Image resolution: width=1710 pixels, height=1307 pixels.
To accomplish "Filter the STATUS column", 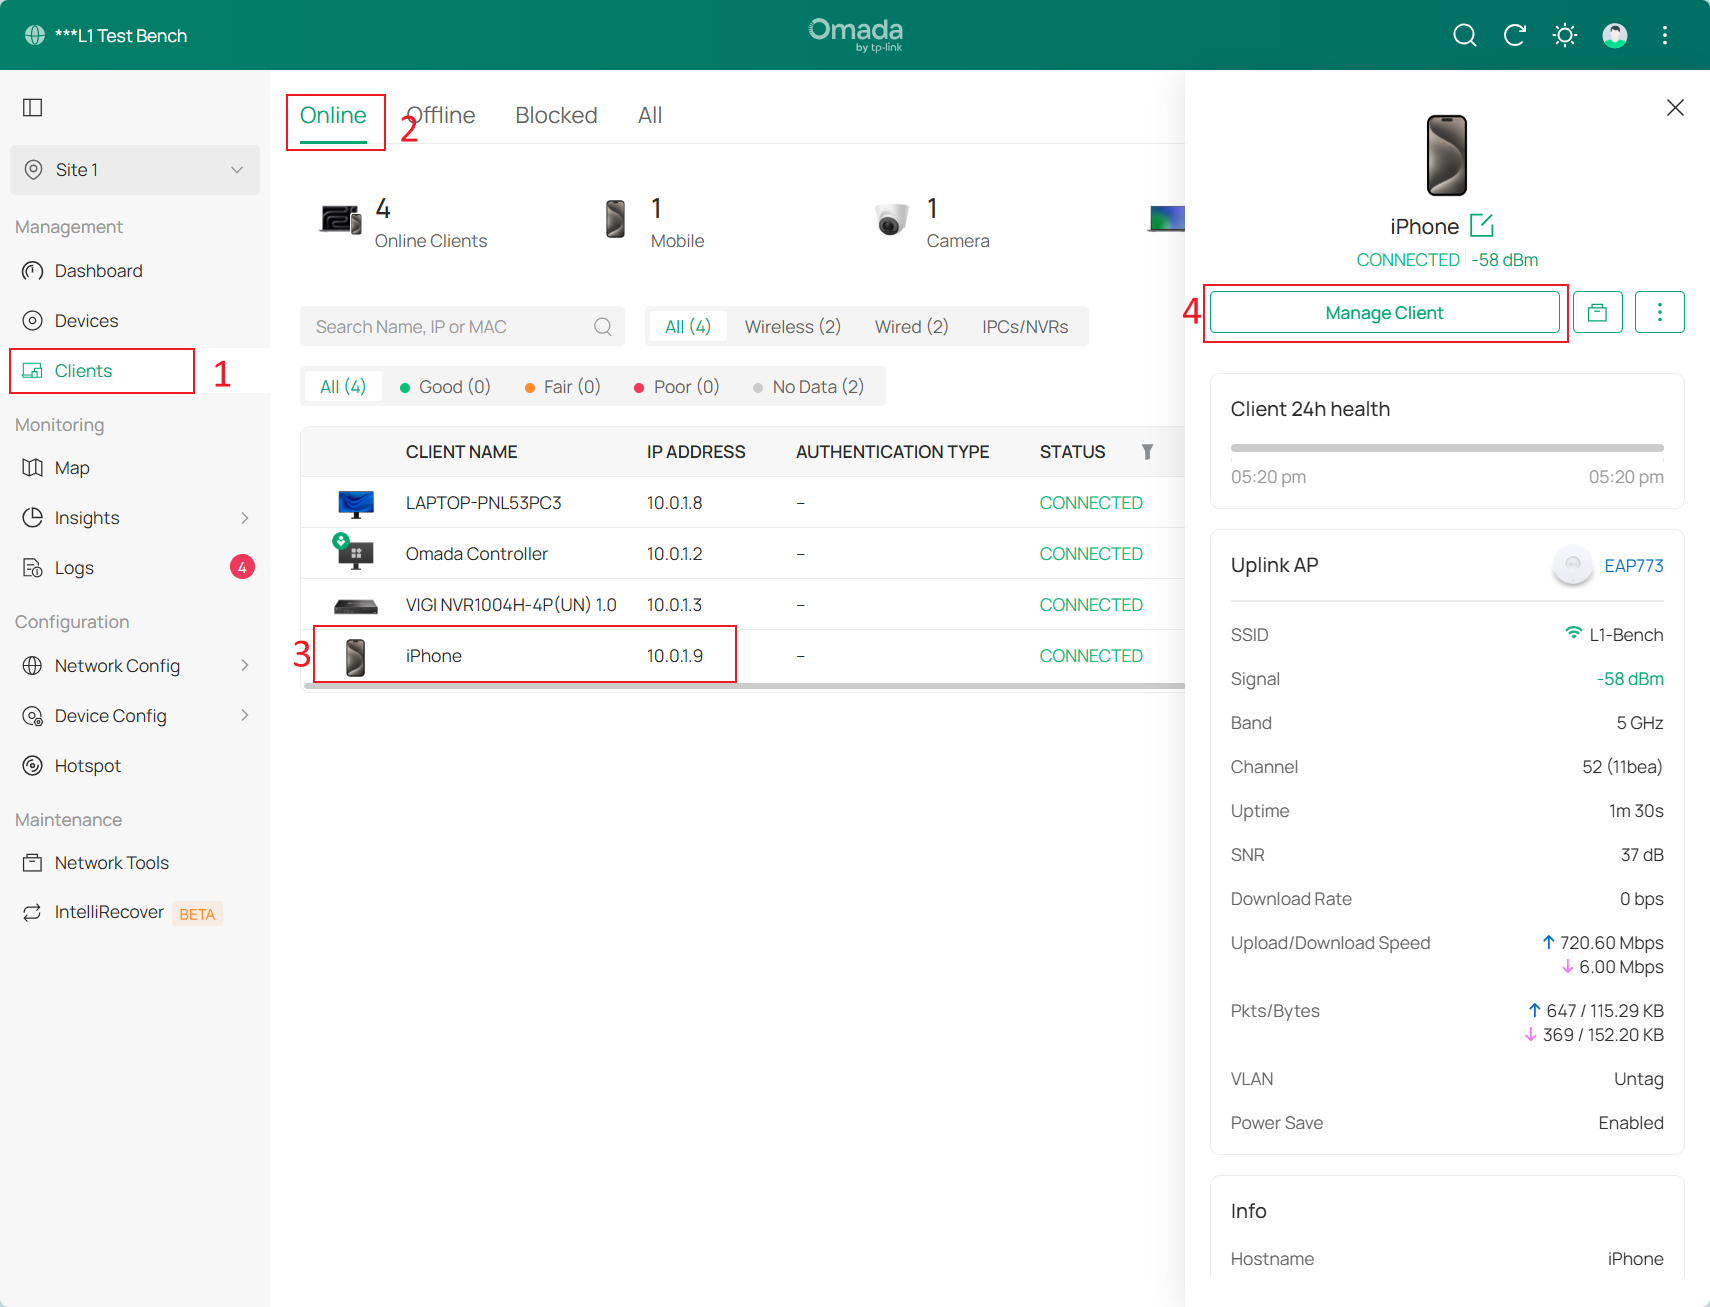I will point(1146,451).
